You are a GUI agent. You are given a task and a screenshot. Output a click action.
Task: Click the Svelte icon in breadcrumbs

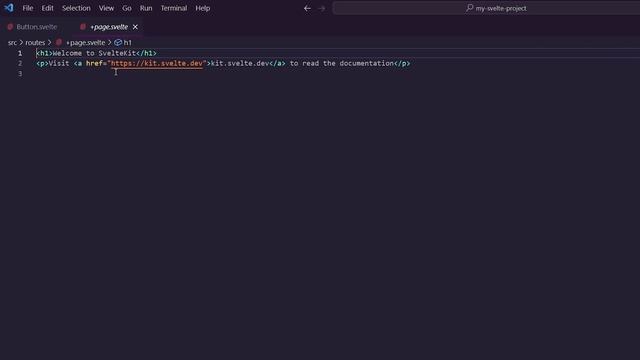point(59,42)
